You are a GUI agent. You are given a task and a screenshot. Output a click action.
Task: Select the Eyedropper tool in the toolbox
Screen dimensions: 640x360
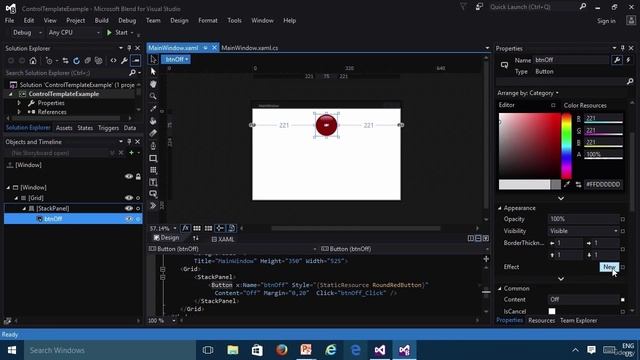point(153,109)
